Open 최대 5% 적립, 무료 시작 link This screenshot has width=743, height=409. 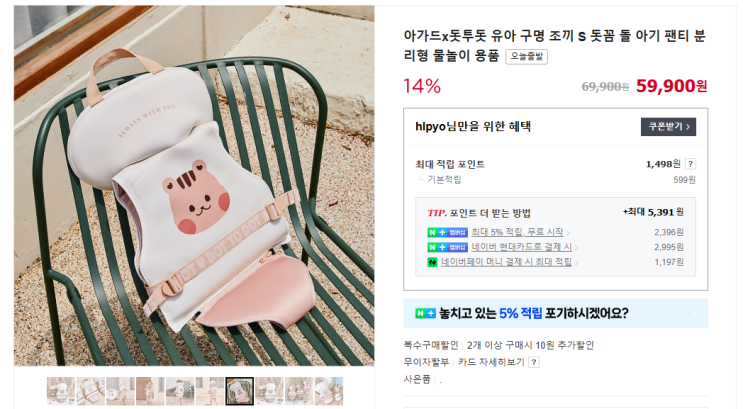click(x=517, y=232)
